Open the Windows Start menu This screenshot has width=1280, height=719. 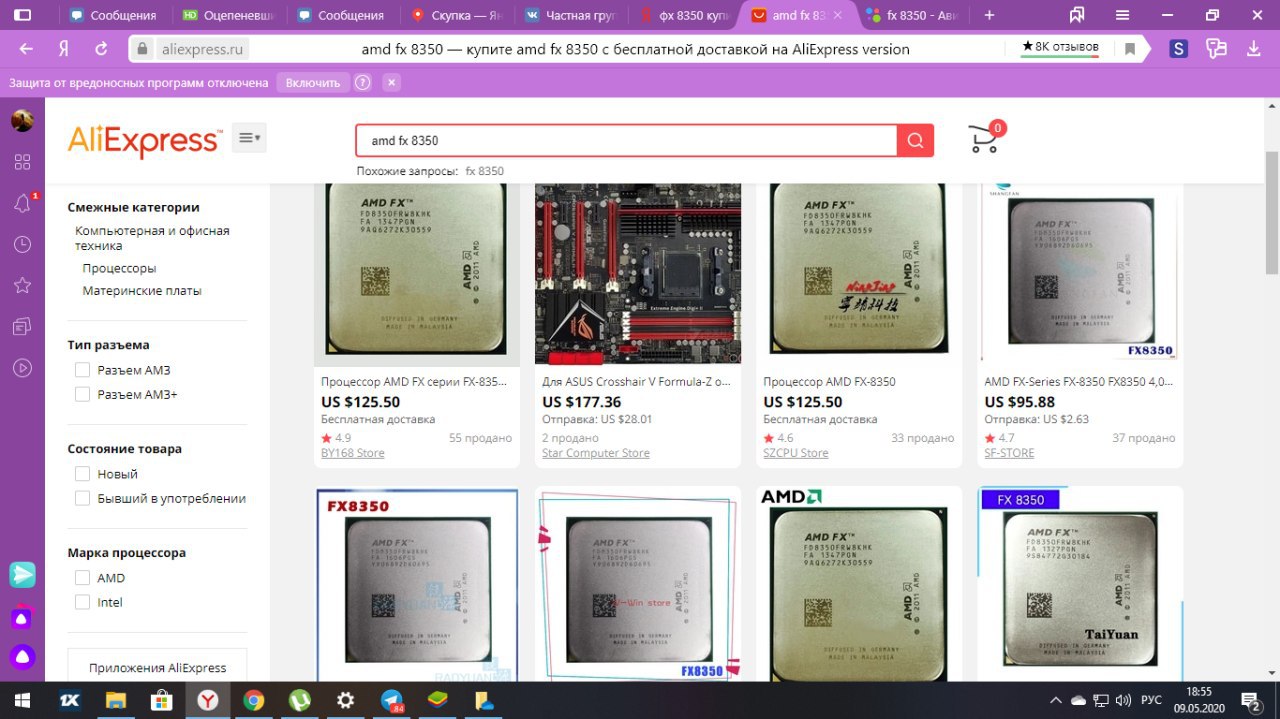tap(22, 700)
